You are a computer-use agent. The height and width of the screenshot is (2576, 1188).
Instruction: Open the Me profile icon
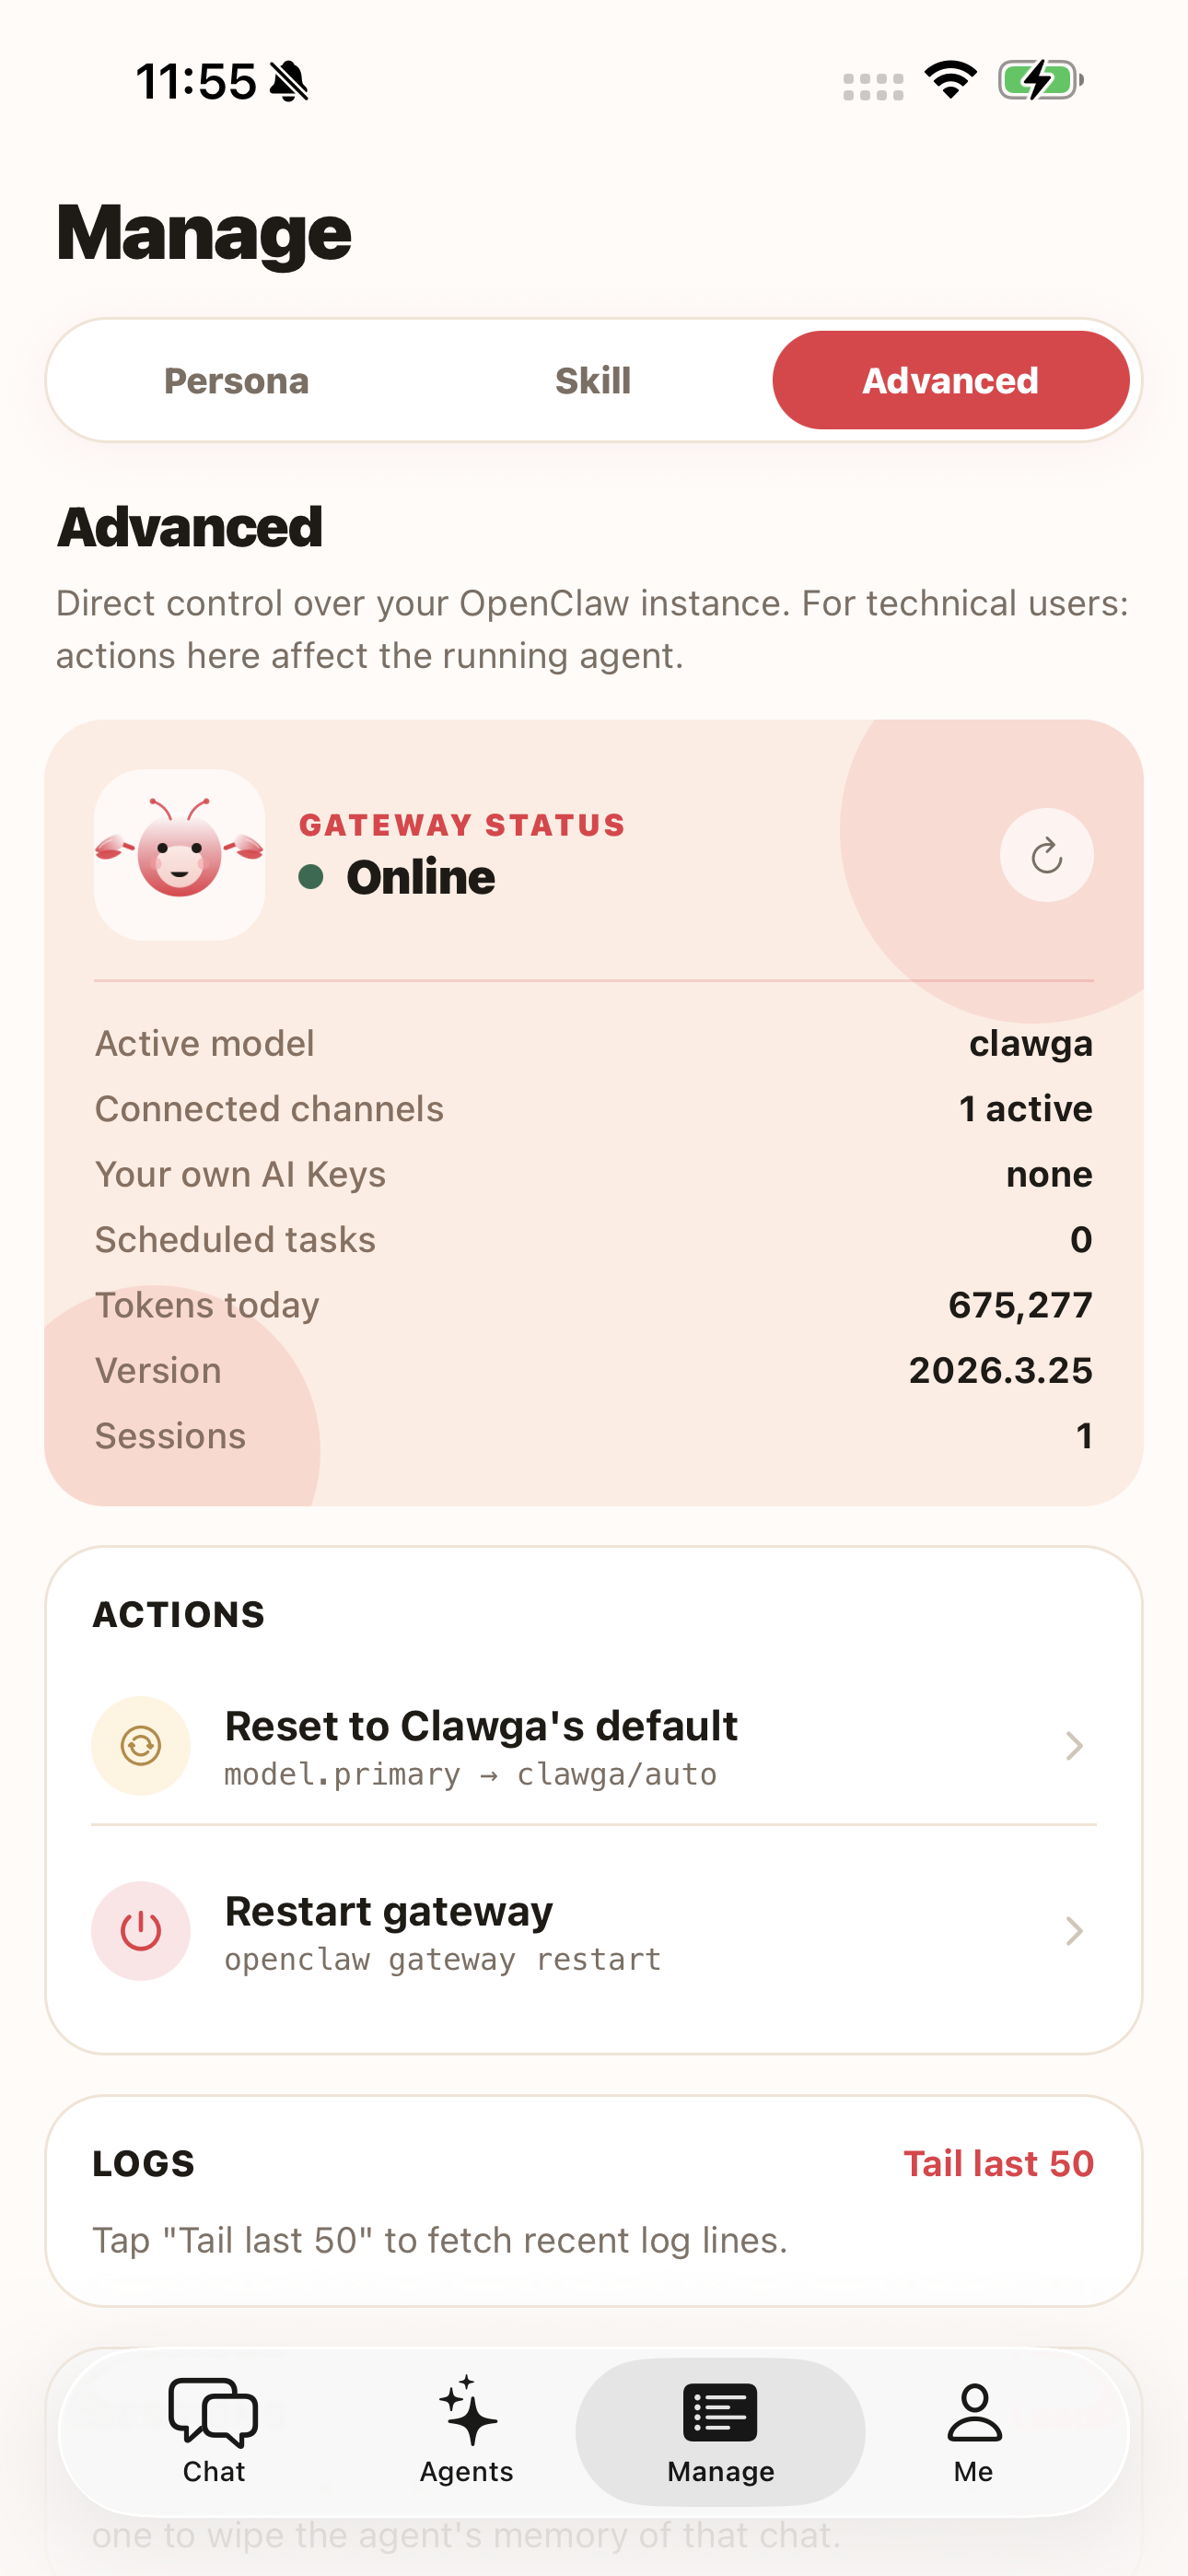pyautogui.click(x=973, y=2413)
